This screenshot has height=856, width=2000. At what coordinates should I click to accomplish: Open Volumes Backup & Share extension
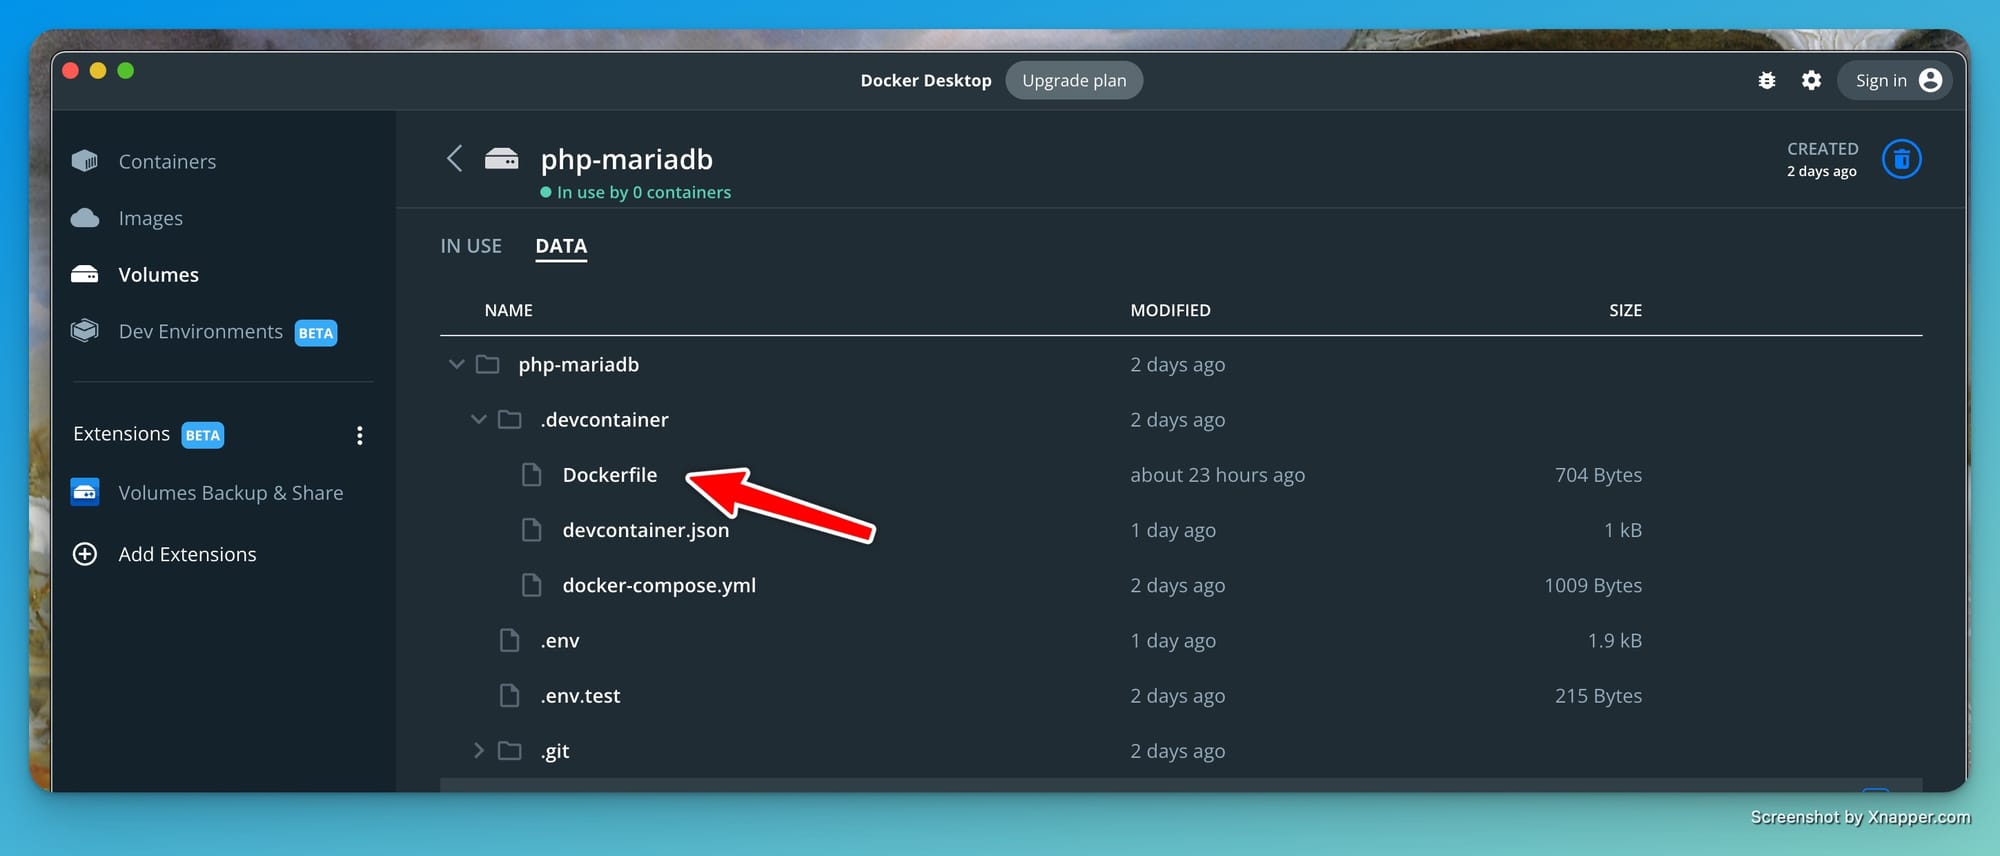(x=231, y=492)
